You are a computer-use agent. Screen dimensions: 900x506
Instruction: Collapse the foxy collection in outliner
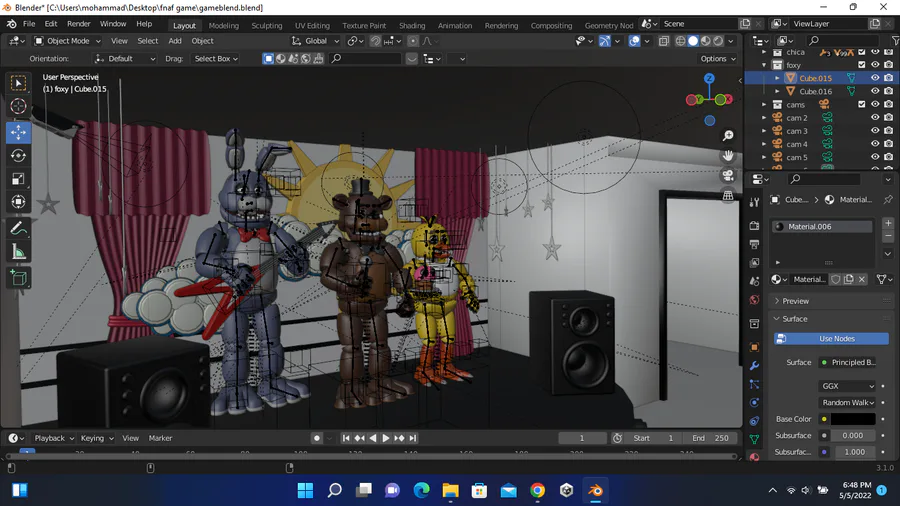click(x=764, y=65)
